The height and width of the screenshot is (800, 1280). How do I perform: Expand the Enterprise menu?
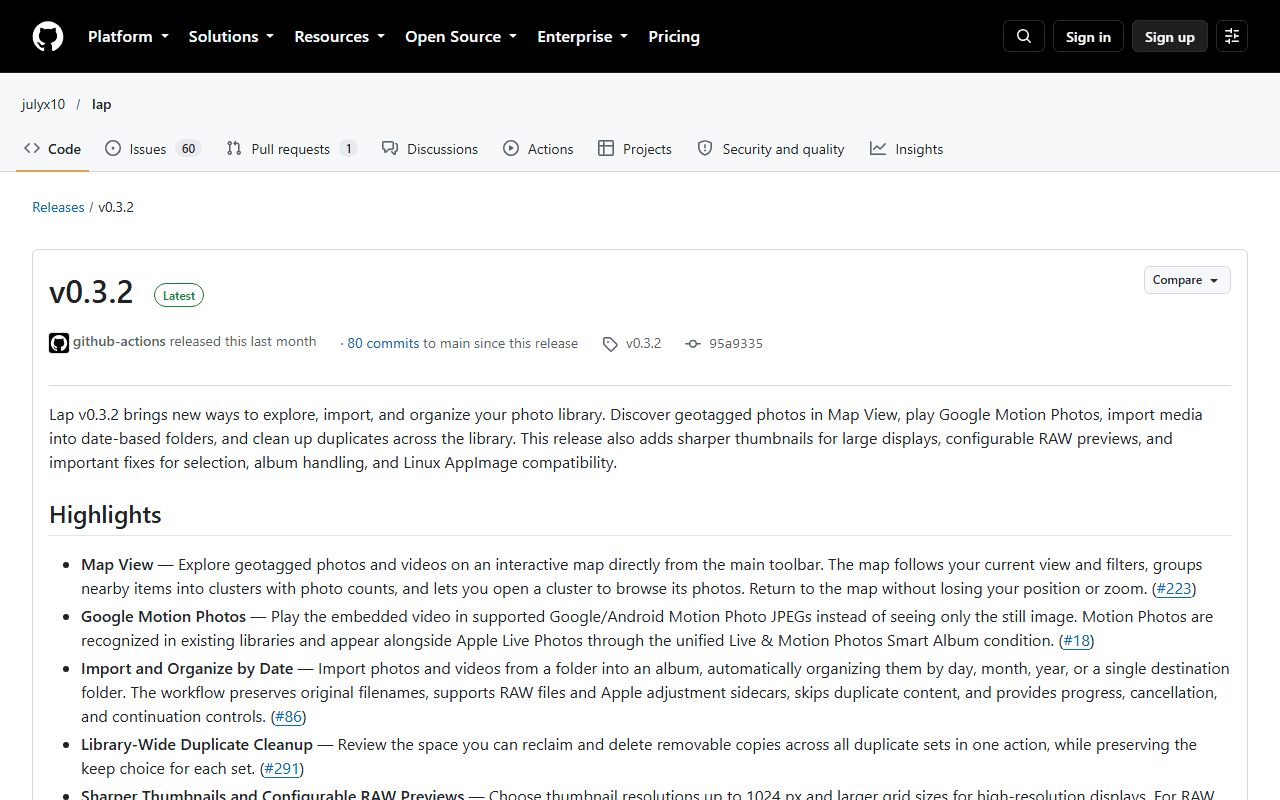pyautogui.click(x=582, y=37)
